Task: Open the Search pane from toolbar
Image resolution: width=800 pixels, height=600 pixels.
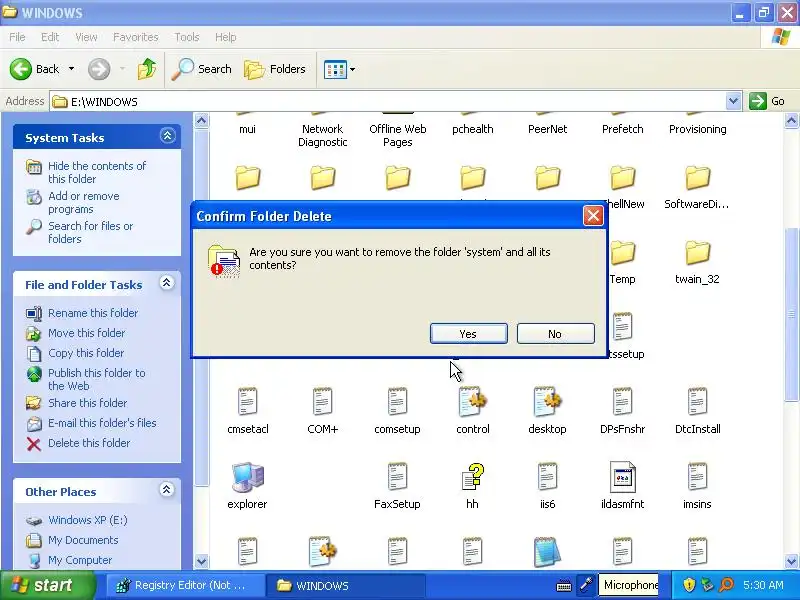Action: [x=201, y=69]
